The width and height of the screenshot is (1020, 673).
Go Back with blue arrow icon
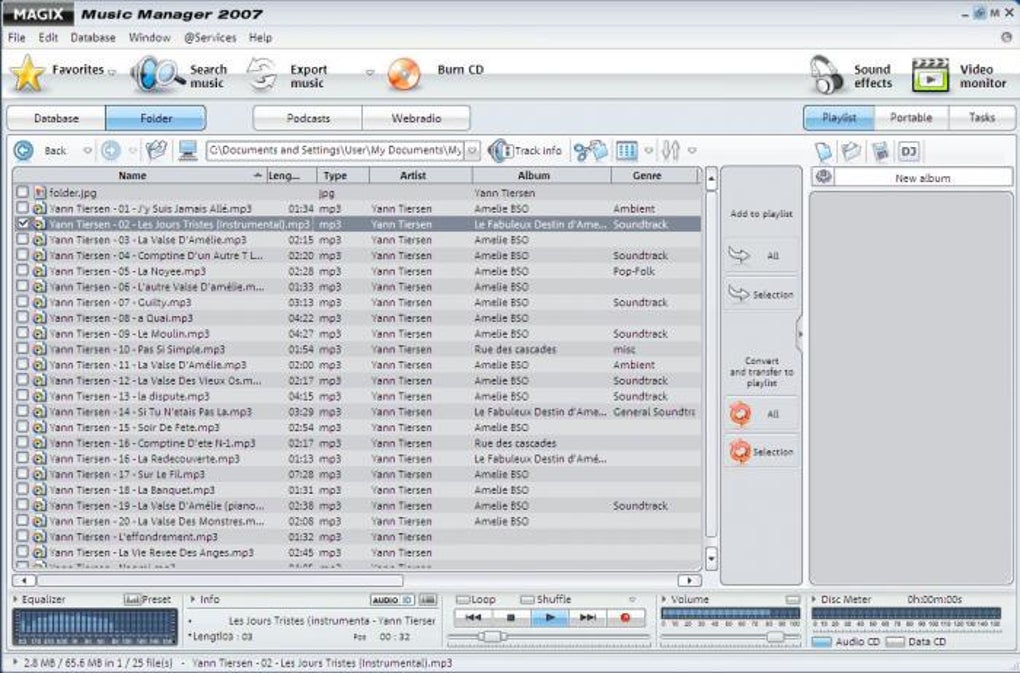point(23,150)
